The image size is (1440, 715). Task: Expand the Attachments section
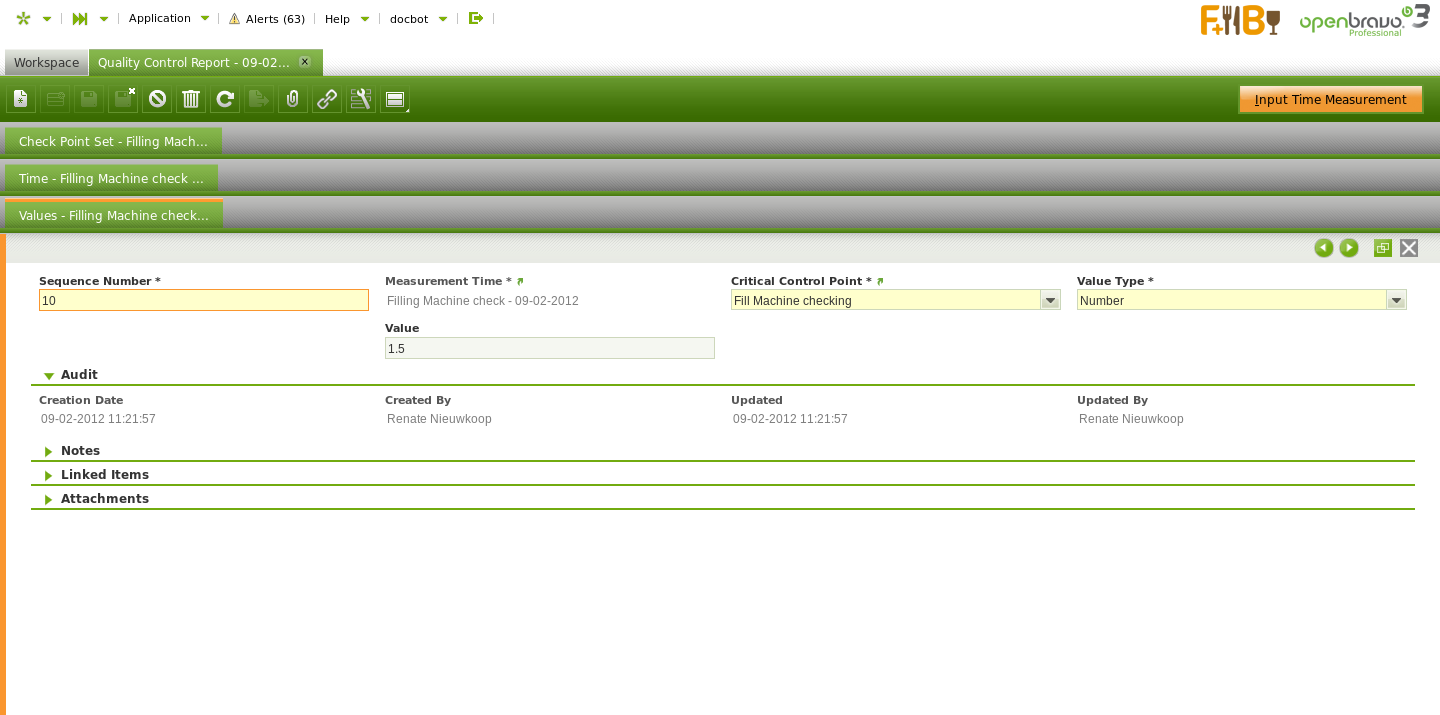coord(49,499)
